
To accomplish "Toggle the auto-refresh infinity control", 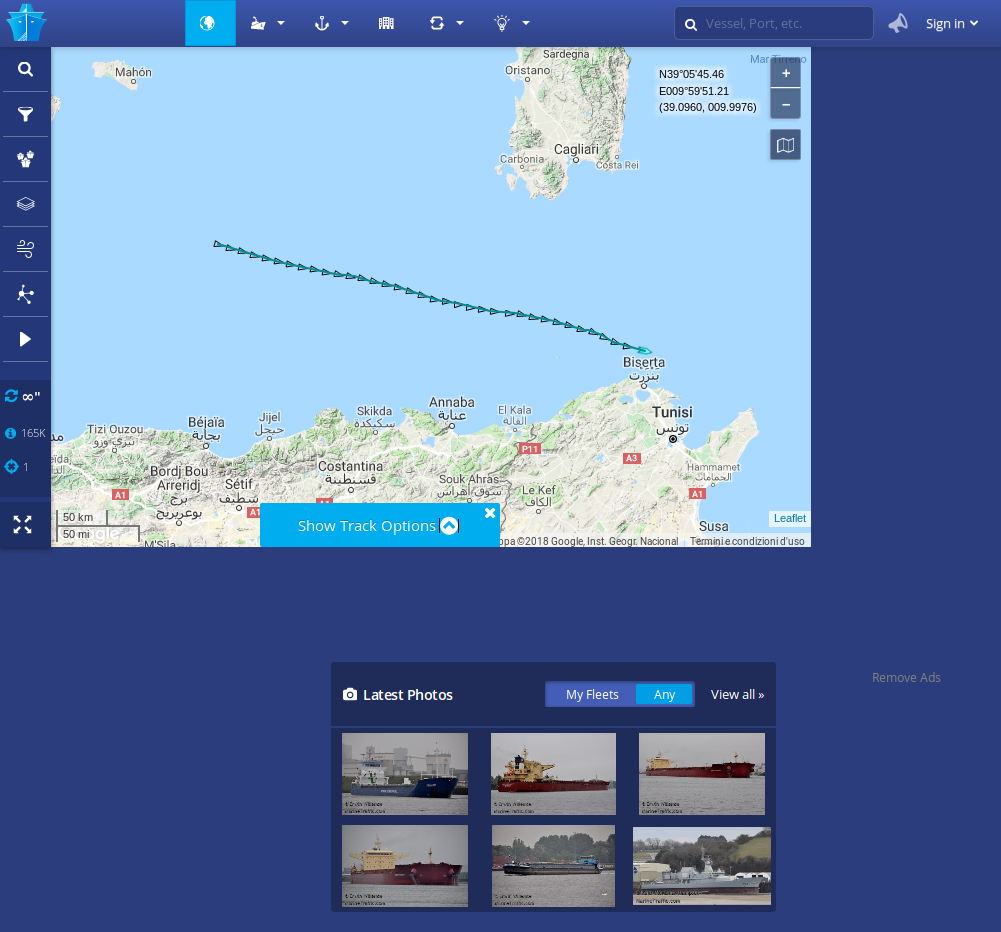I will pyautogui.click(x=23, y=396).
